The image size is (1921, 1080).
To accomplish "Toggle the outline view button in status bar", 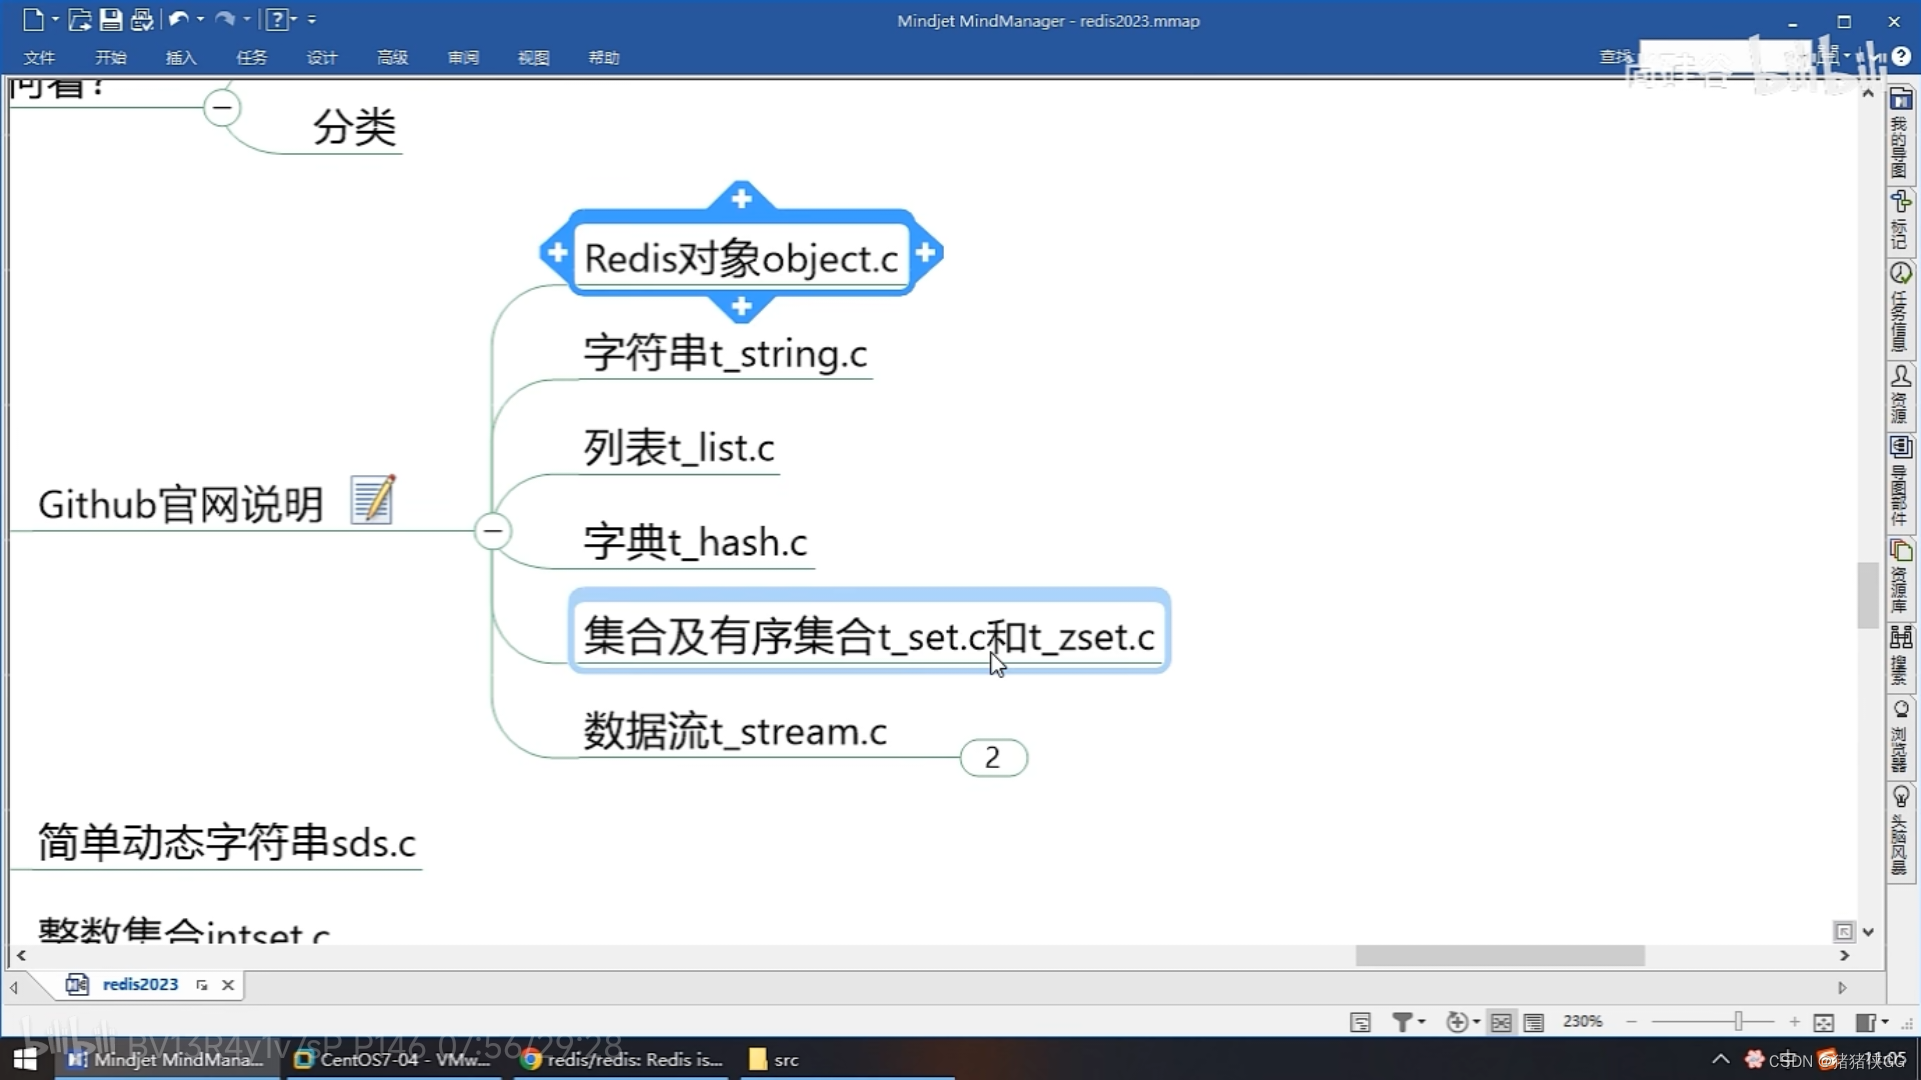I will (1533, 1021).
